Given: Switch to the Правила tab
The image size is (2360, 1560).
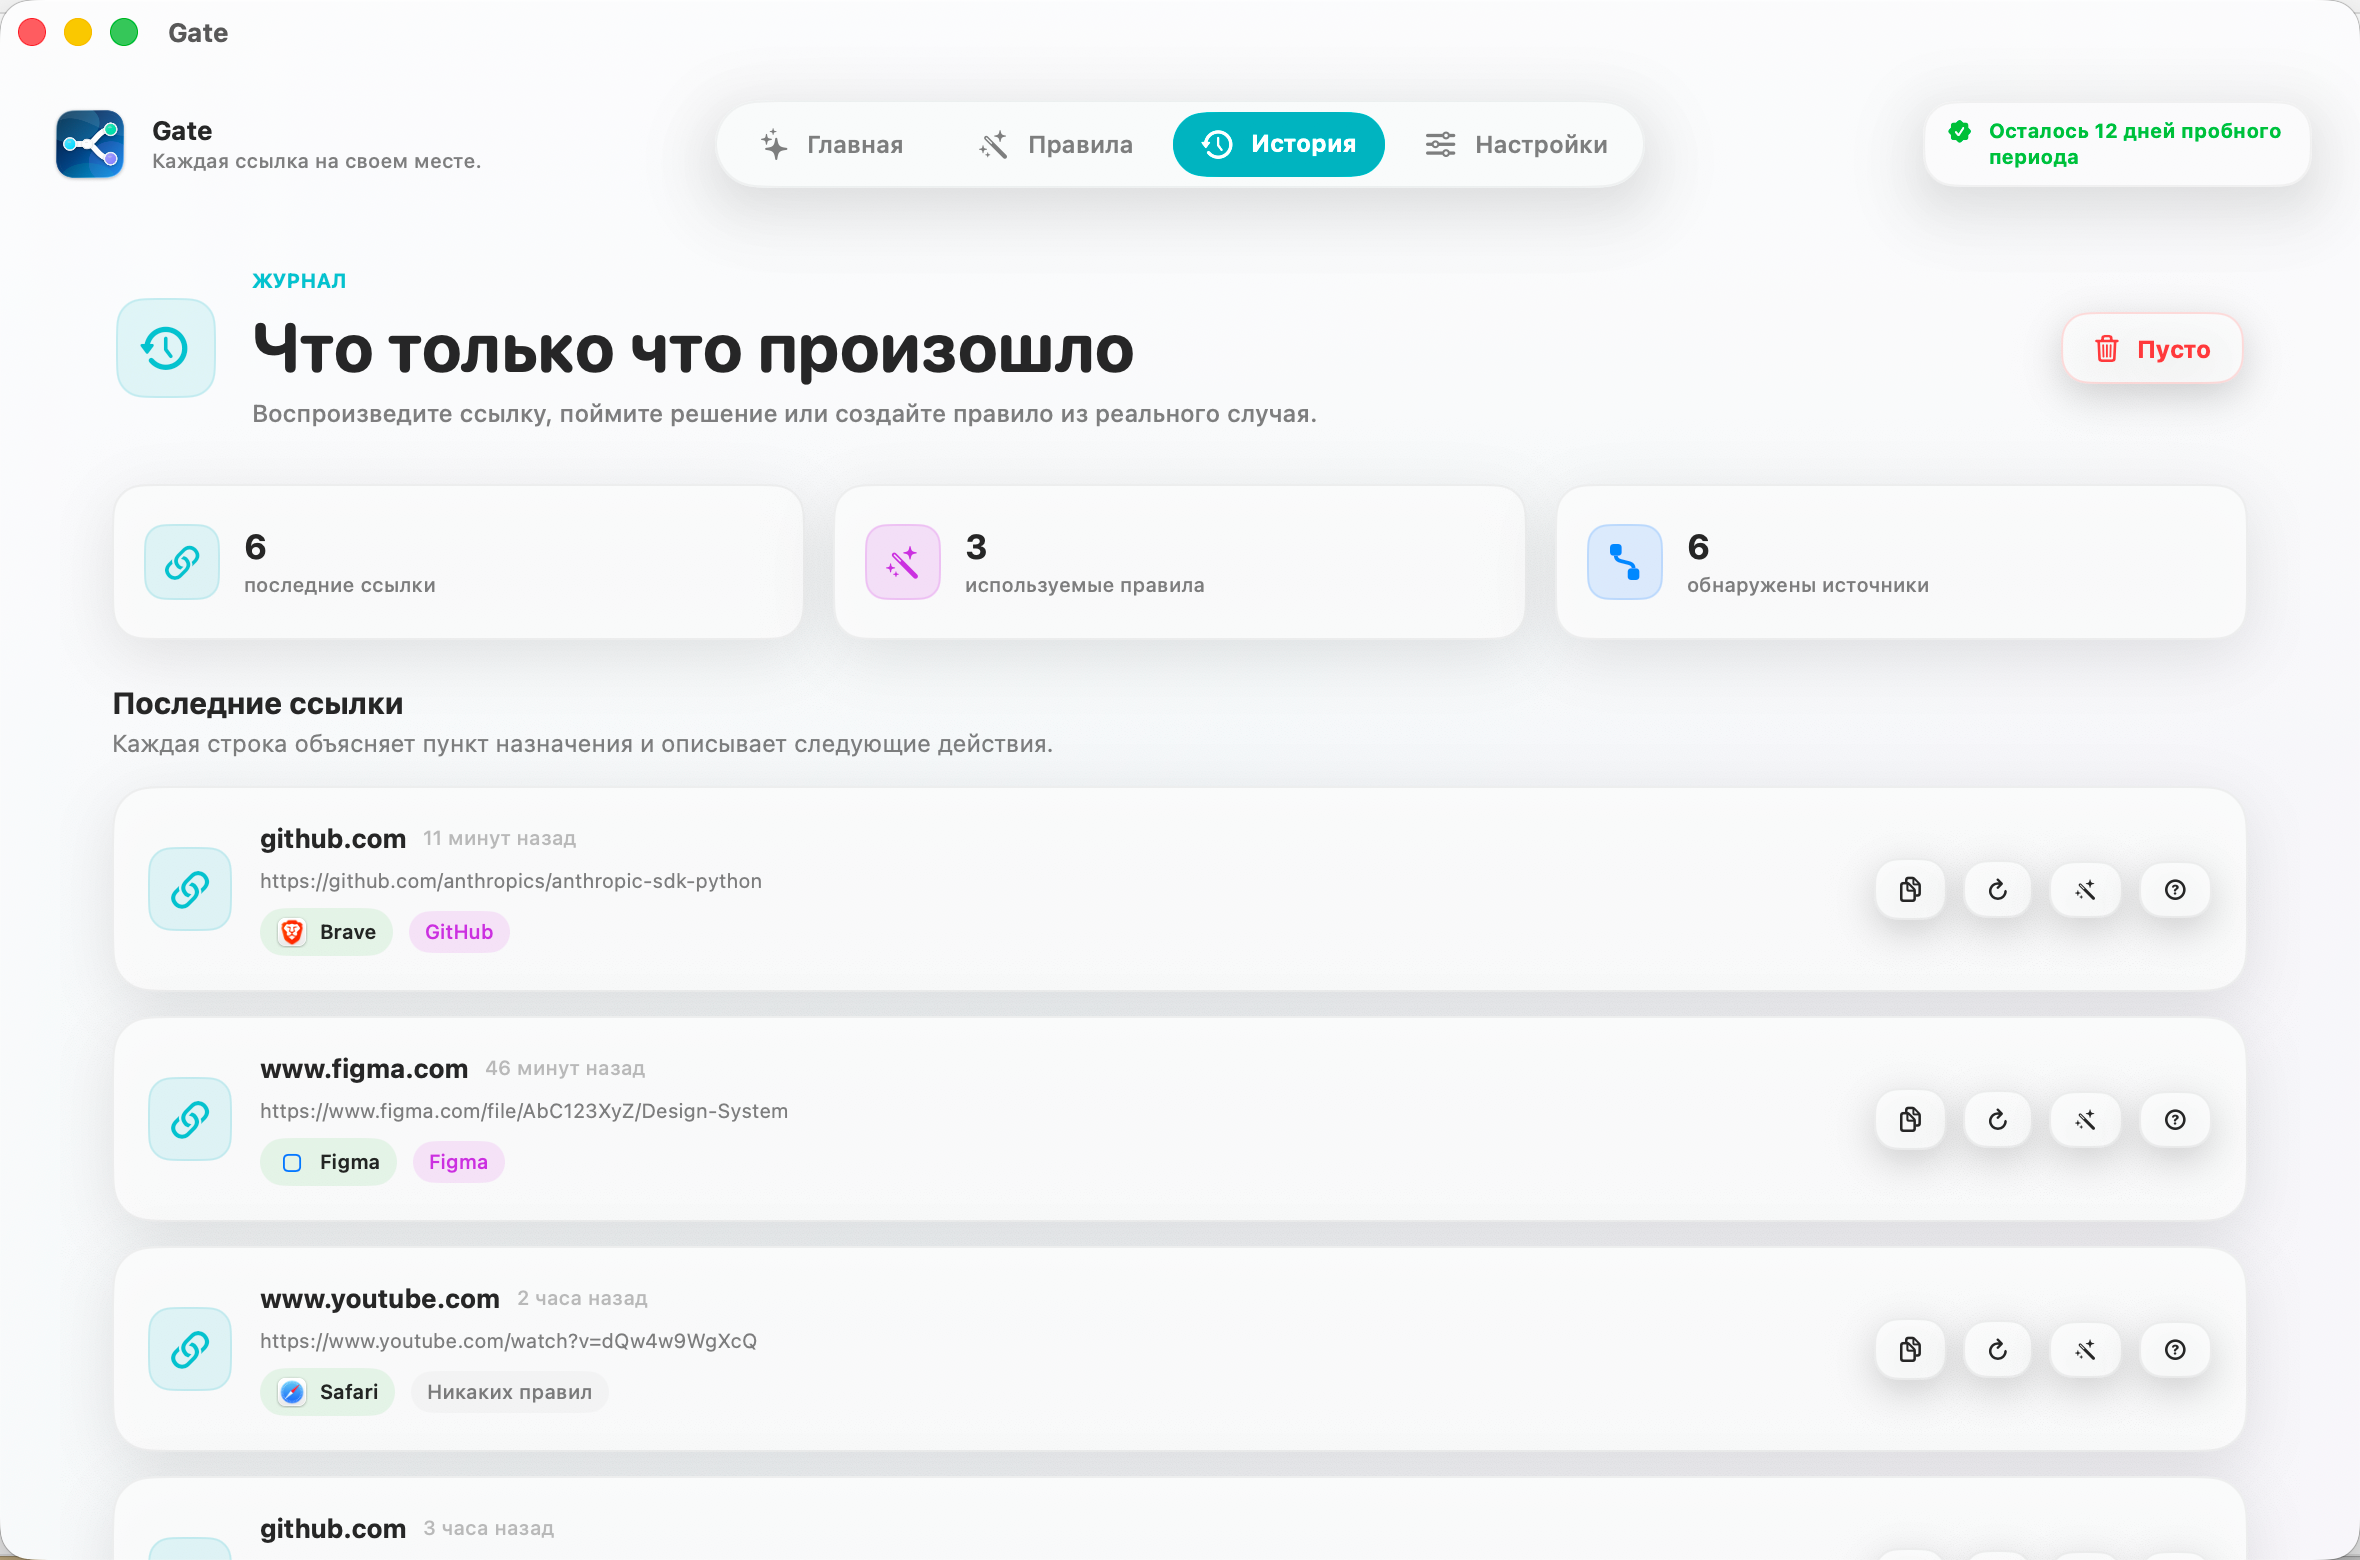Looking at the screenshot, I should (x=1055, y=145).
